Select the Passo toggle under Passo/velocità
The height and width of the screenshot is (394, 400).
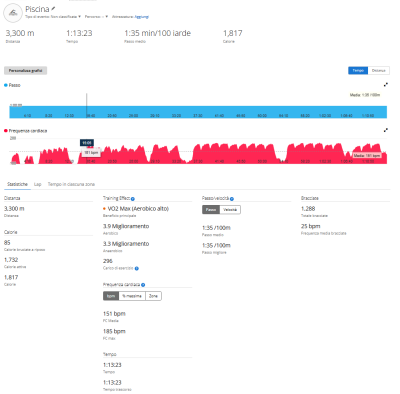[211, 209]
